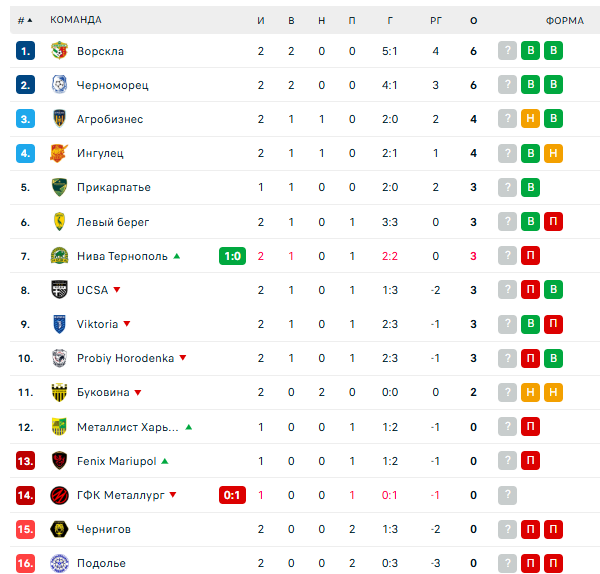Open the ГФК Металлург team link
The height and width of the screenshot is (574, 600).
(x=113, y=495)
